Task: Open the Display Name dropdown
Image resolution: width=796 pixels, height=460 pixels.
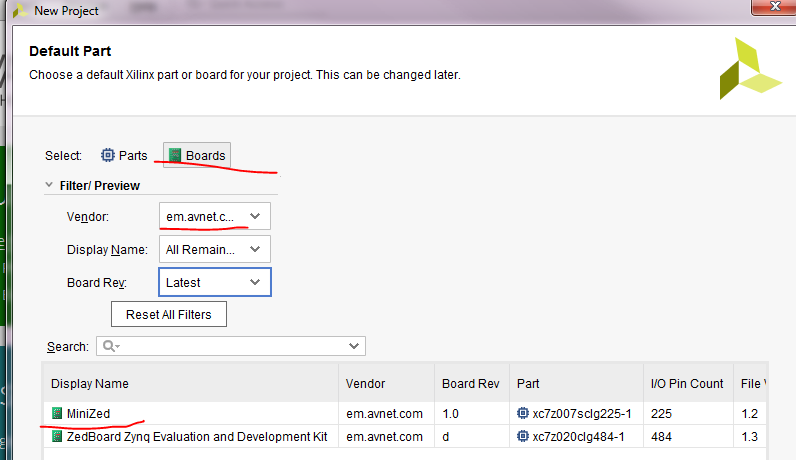Action: [x=215, y=249]
